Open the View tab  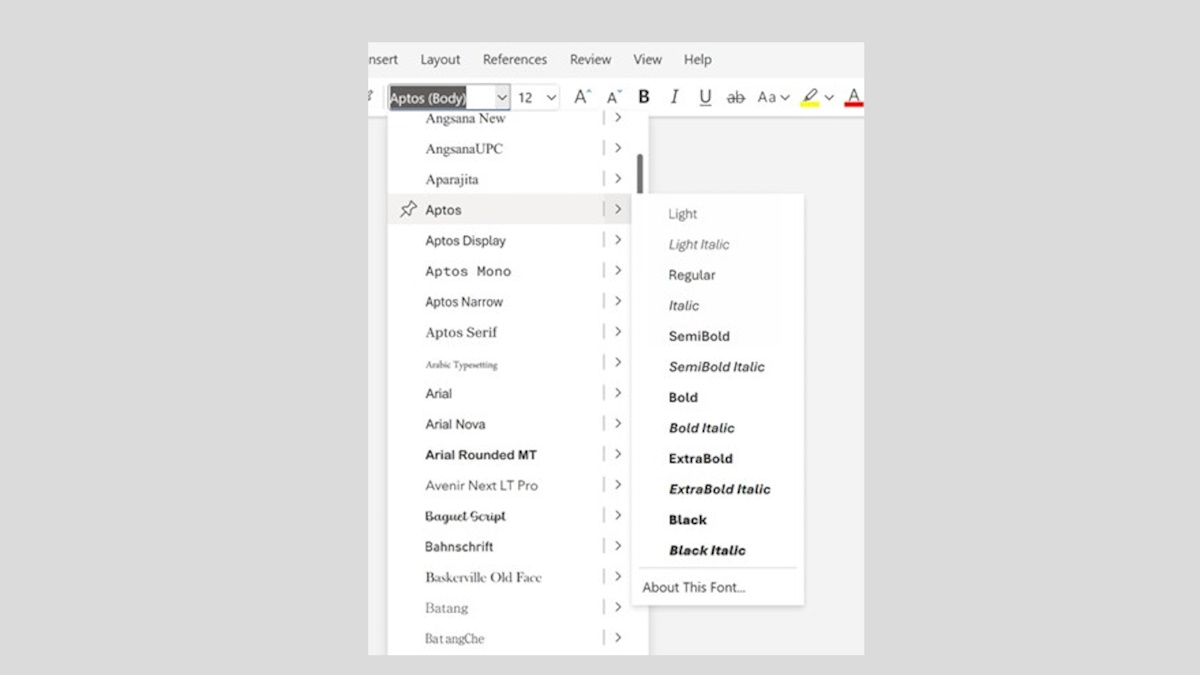pos(647,60)
